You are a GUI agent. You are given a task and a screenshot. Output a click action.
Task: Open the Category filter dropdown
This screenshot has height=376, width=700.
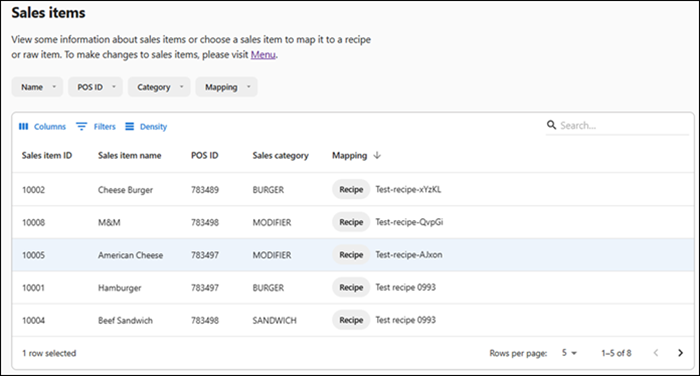[159, 87]
